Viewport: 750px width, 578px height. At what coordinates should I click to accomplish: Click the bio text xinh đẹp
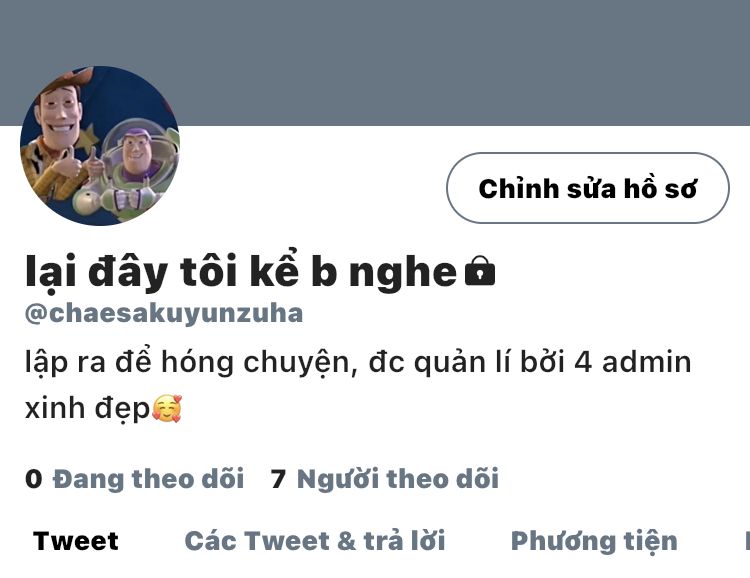point(88,410)
